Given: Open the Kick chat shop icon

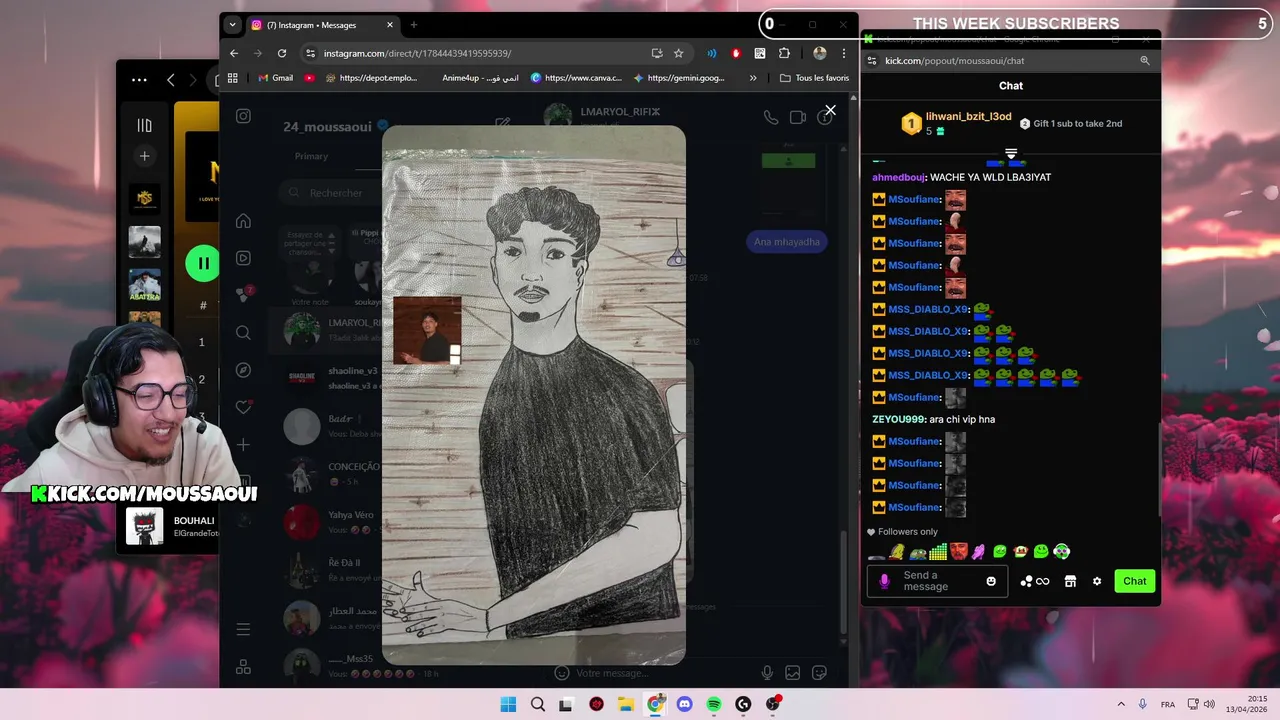Looking at the screenshot, I should click(1070, 581).
